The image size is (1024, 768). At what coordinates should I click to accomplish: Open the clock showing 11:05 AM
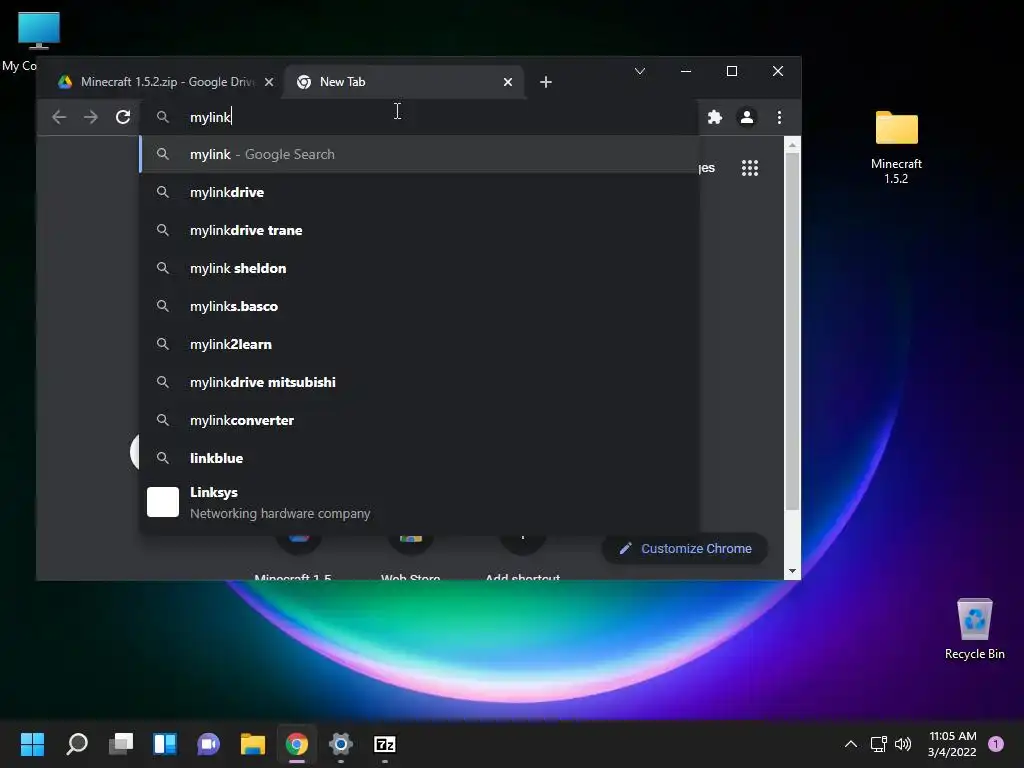point(952,744)
